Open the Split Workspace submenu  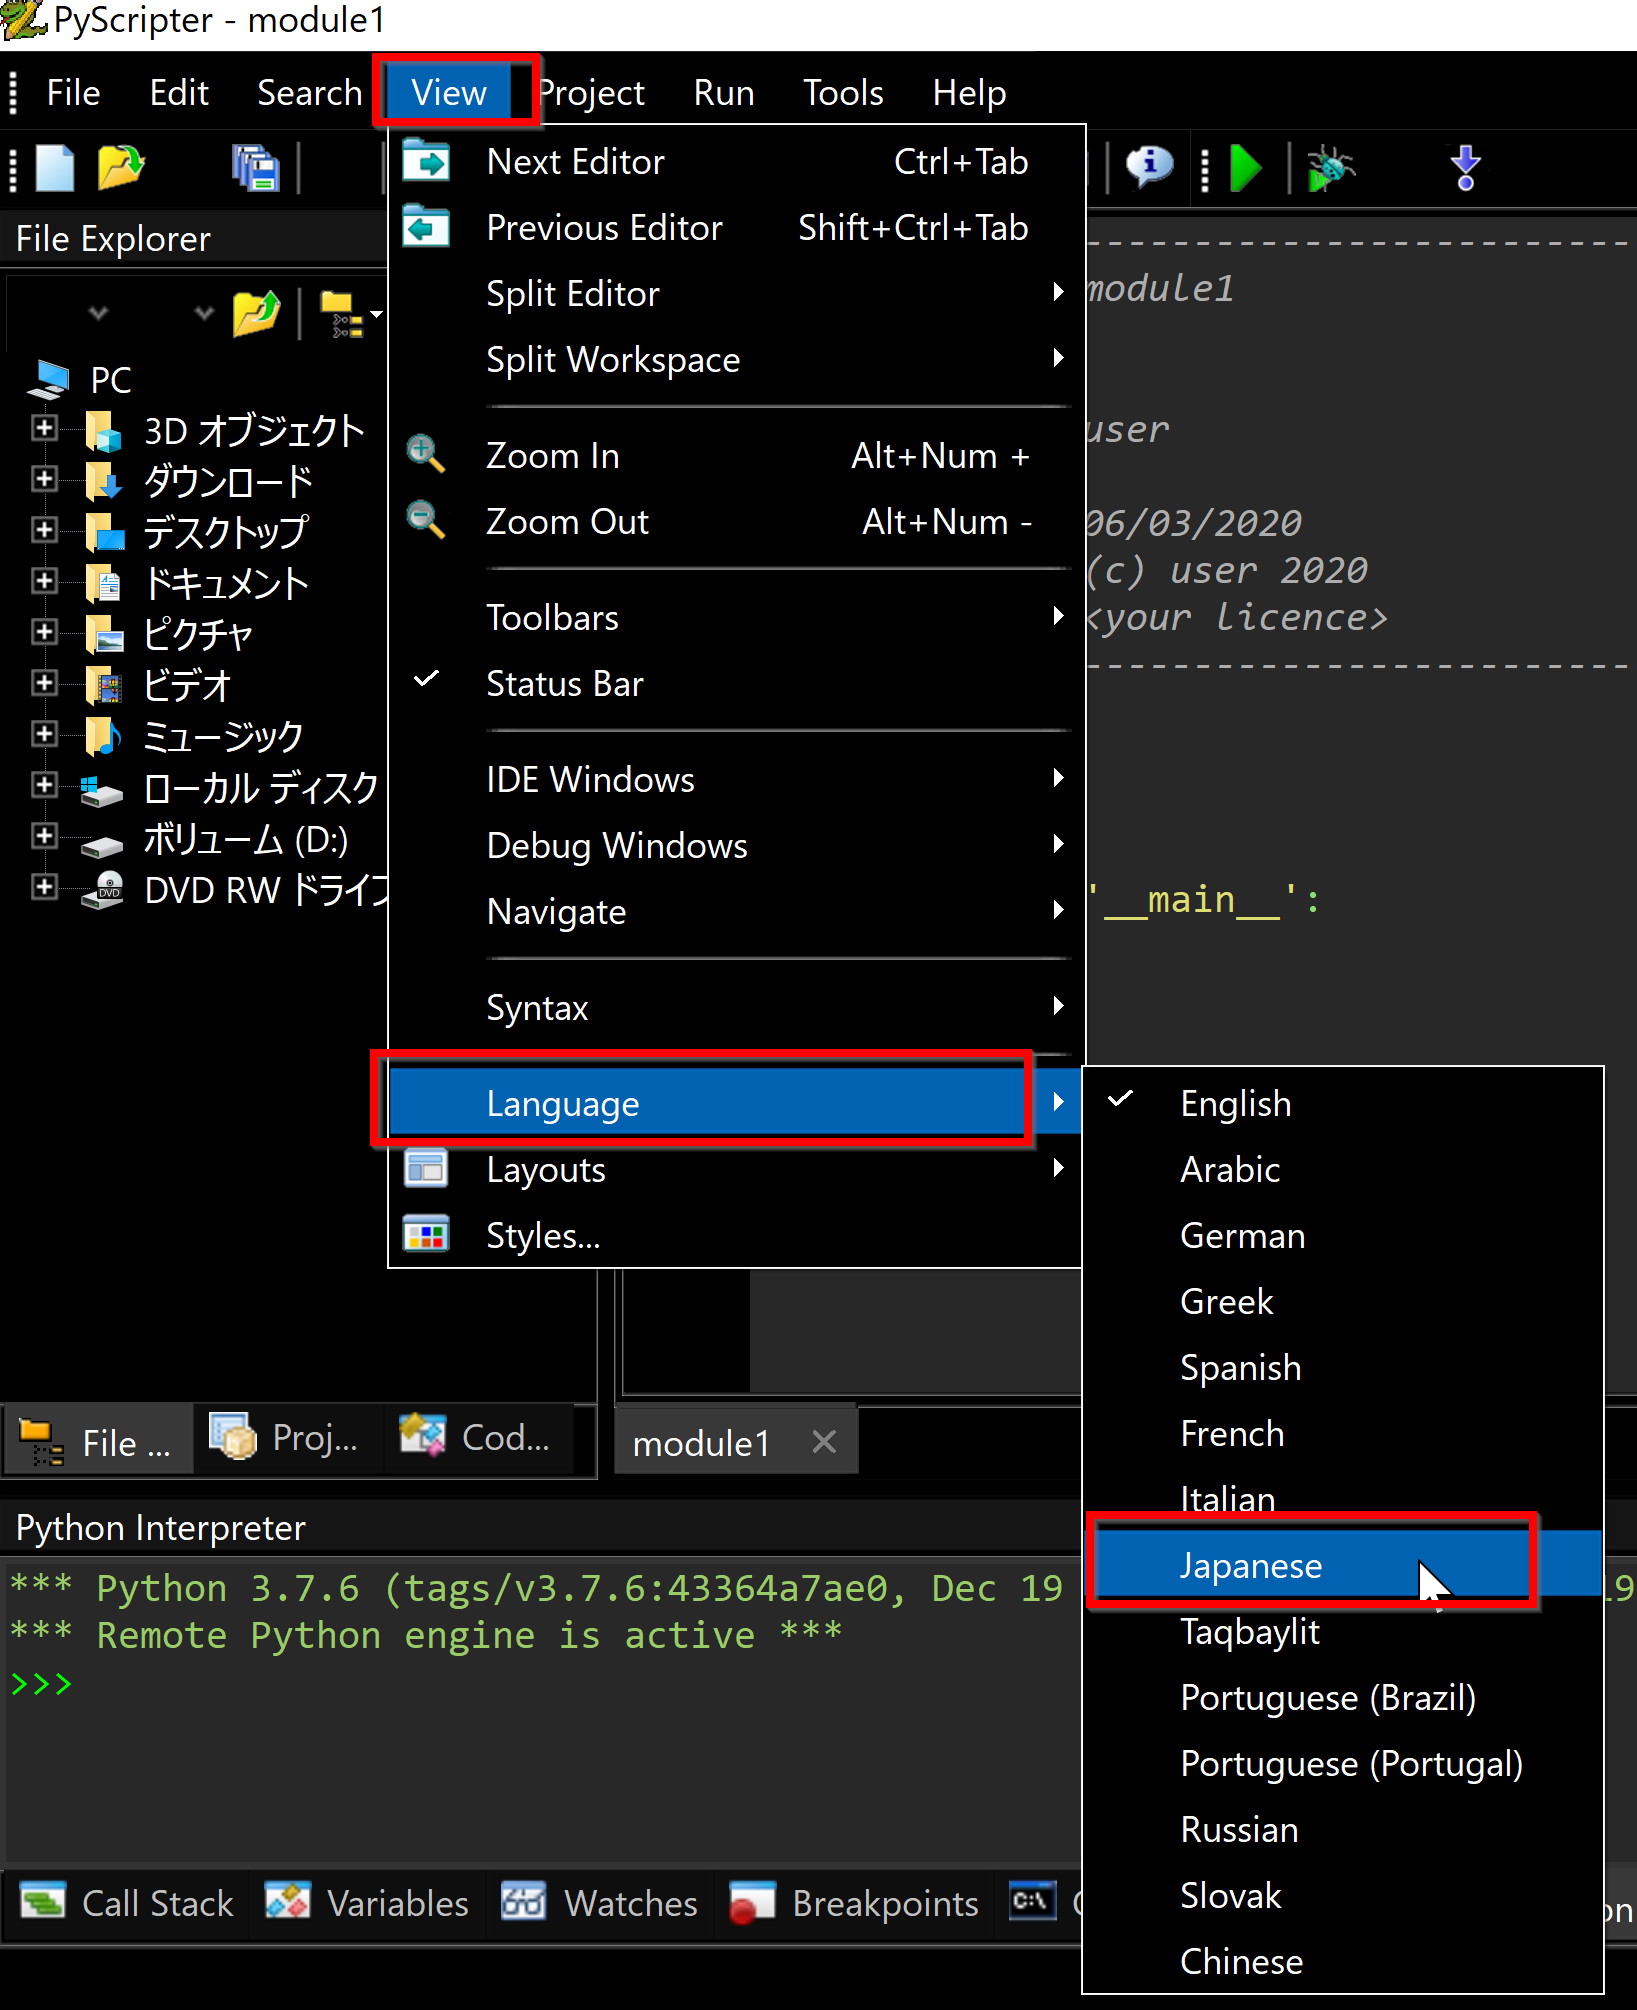(736, 360)
